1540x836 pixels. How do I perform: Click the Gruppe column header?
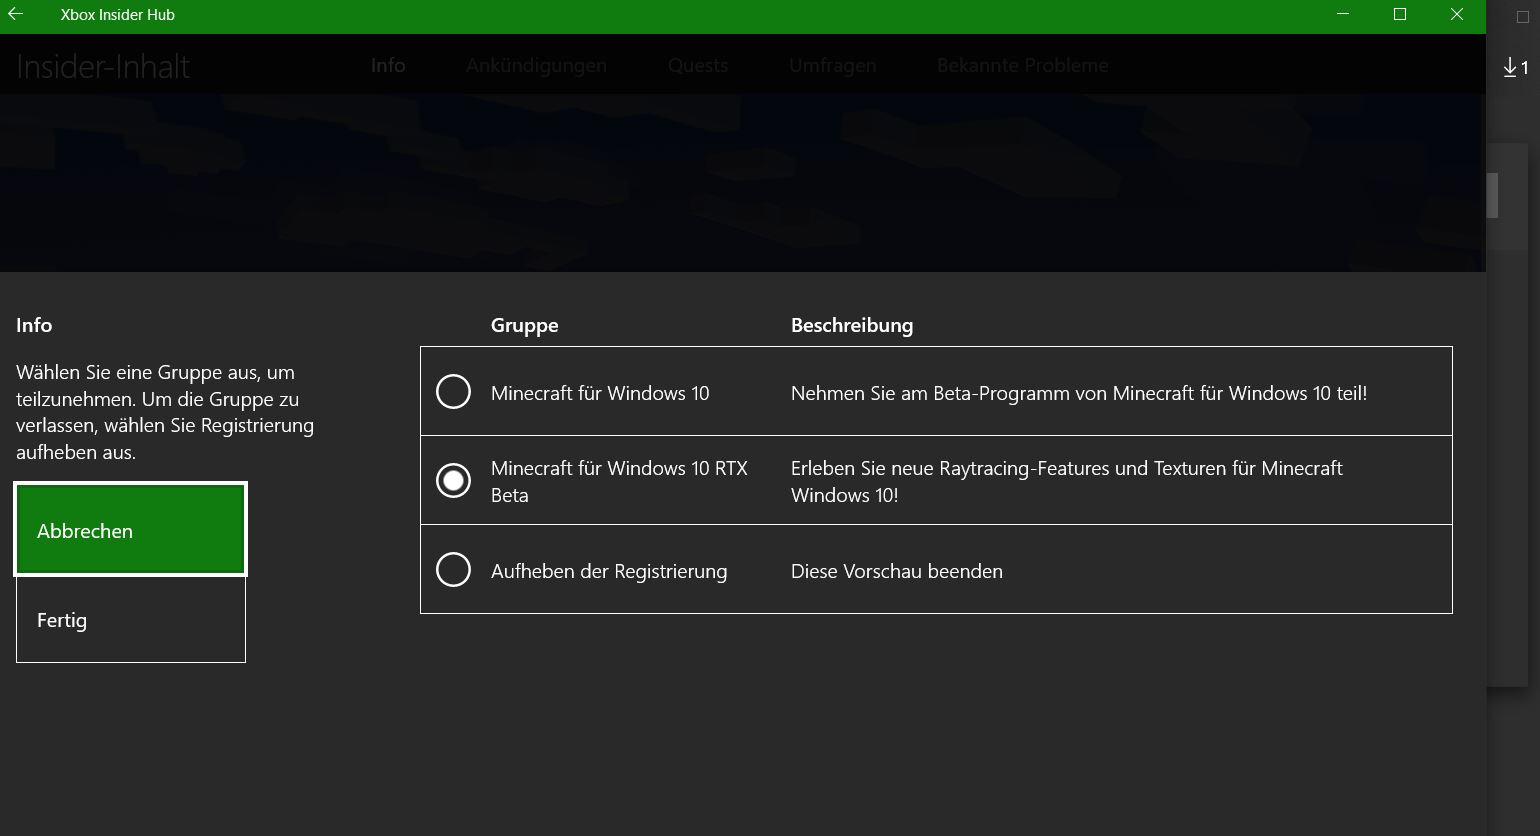click(525, 325)
